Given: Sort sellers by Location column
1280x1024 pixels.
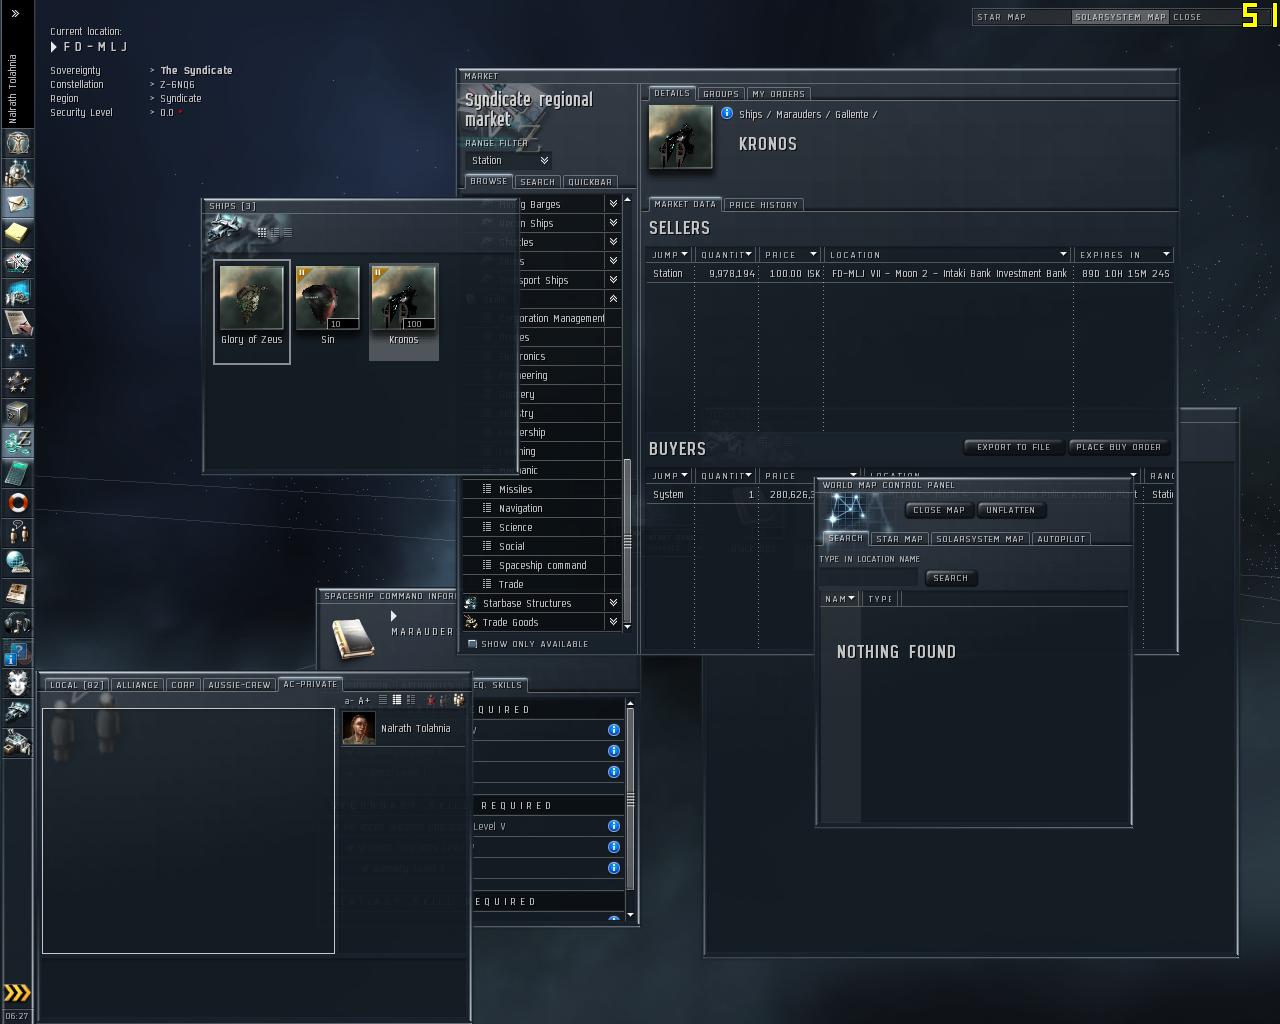Looking at the screenshot, I should click(947, 255).
